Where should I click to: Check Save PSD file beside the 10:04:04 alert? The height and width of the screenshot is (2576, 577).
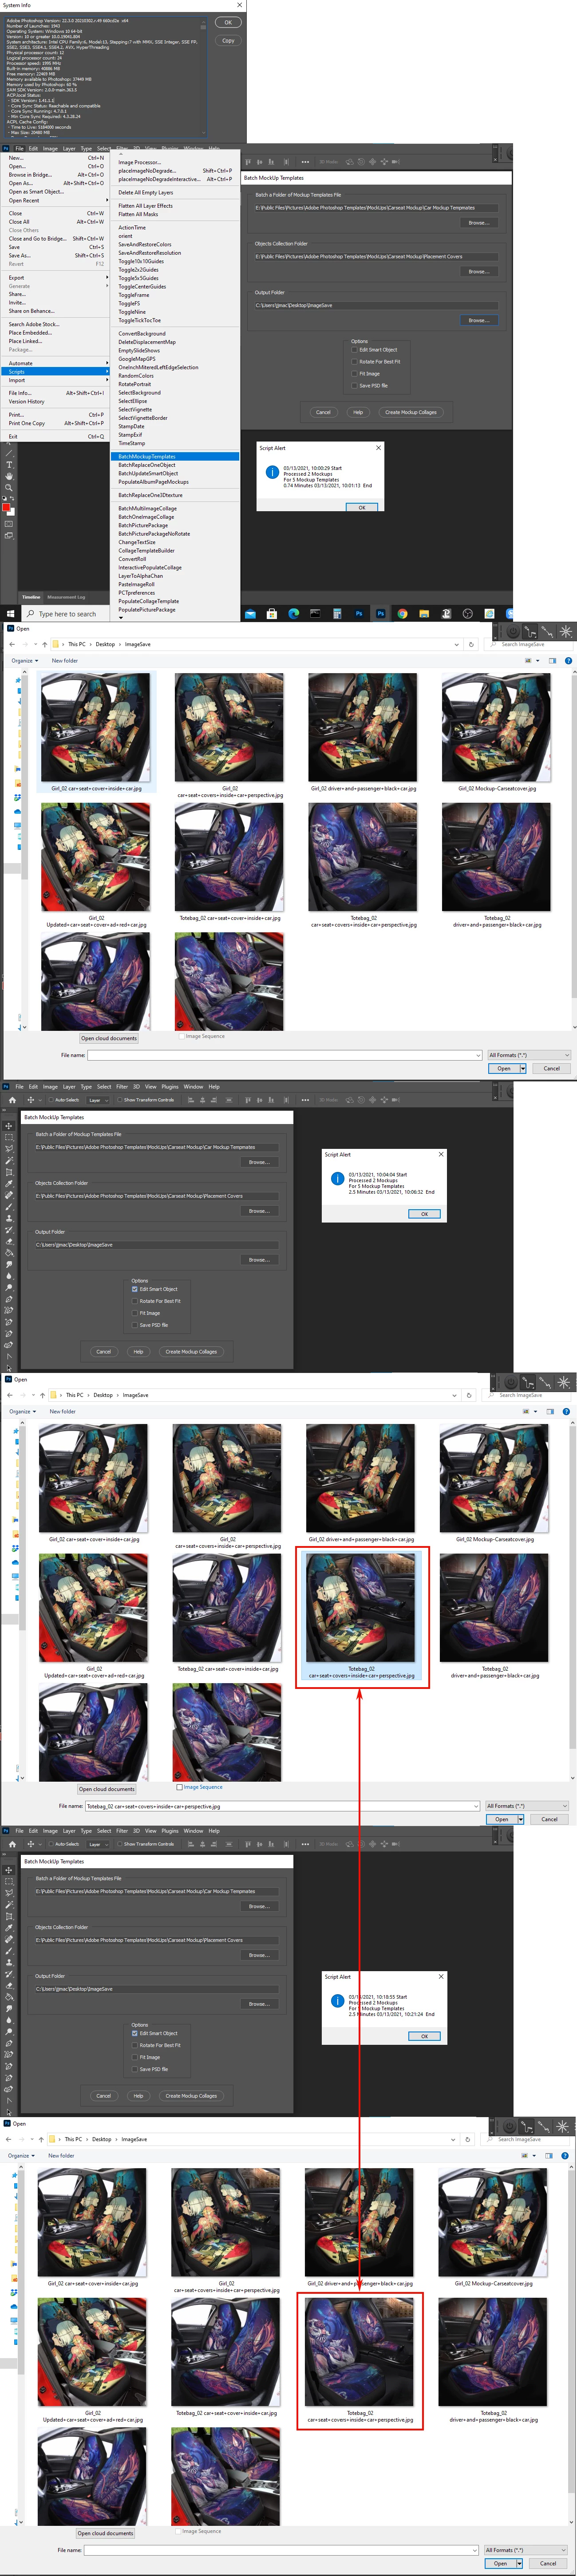(x=135, y=1325)
